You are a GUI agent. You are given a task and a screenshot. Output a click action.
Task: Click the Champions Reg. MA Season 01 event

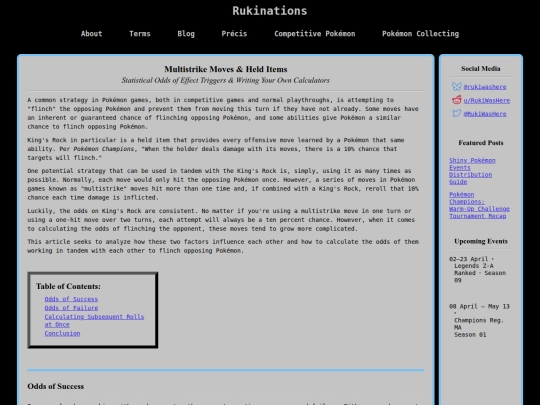tap(479, 320)
